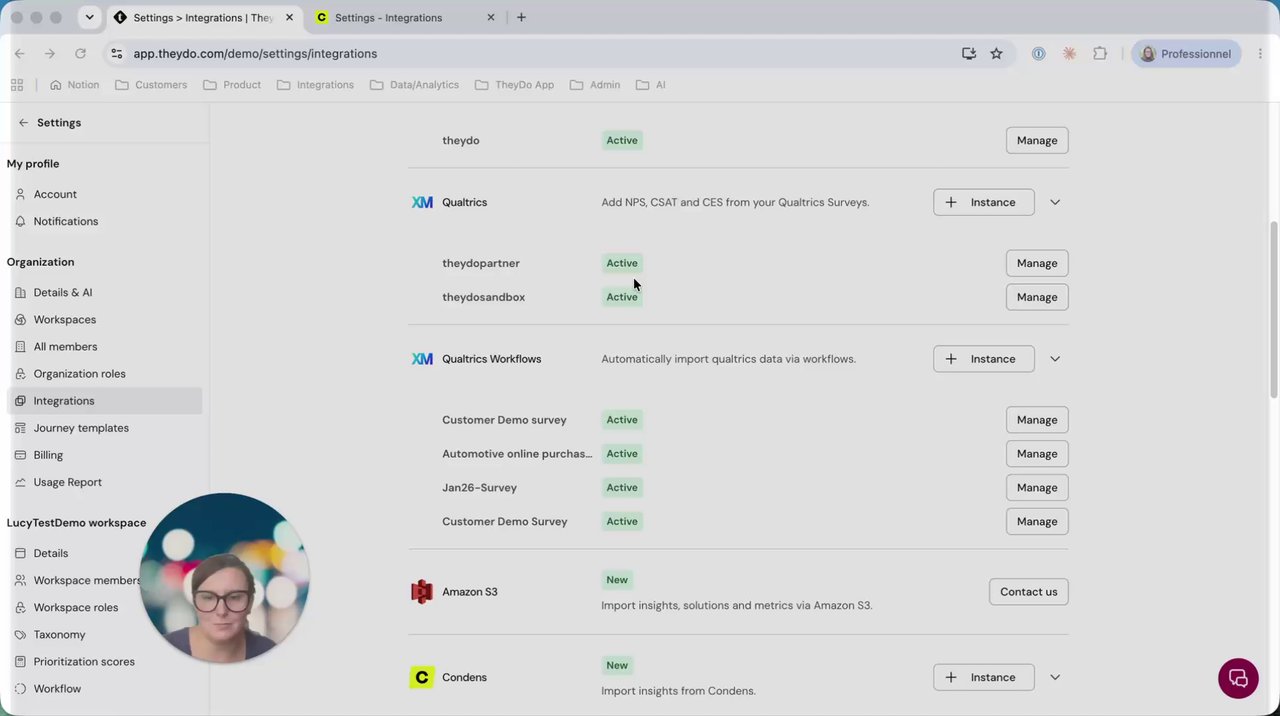
Task: Expand the Condens integration chevron
Action: click(x=1055, y=677)
